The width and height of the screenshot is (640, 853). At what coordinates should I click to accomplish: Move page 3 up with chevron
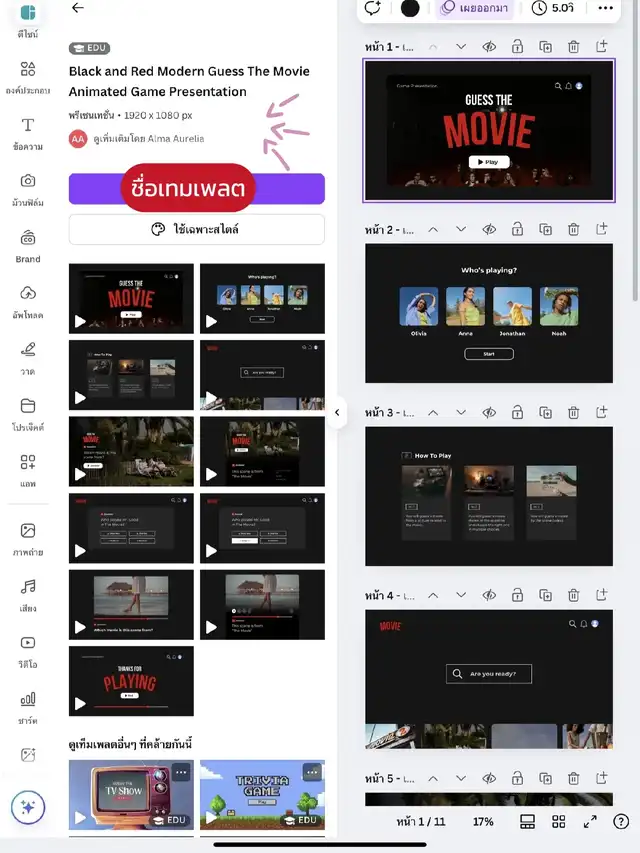433,412
